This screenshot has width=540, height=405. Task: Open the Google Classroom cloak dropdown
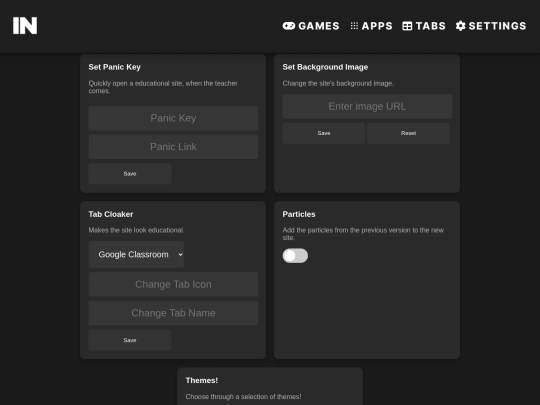pyautogui.click(x=136, y=255)
